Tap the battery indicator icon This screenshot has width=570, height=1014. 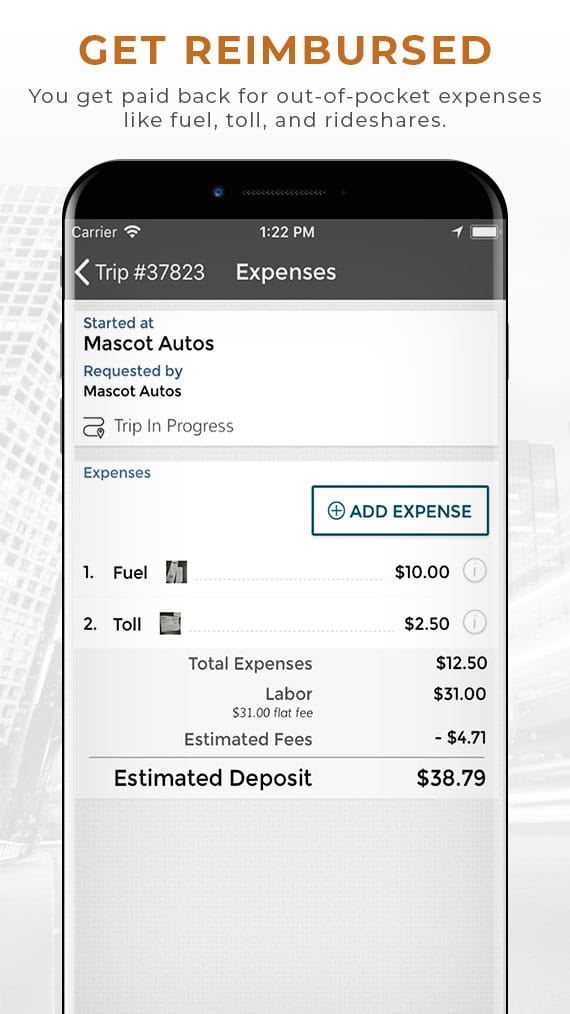click(x=485, y=232)
